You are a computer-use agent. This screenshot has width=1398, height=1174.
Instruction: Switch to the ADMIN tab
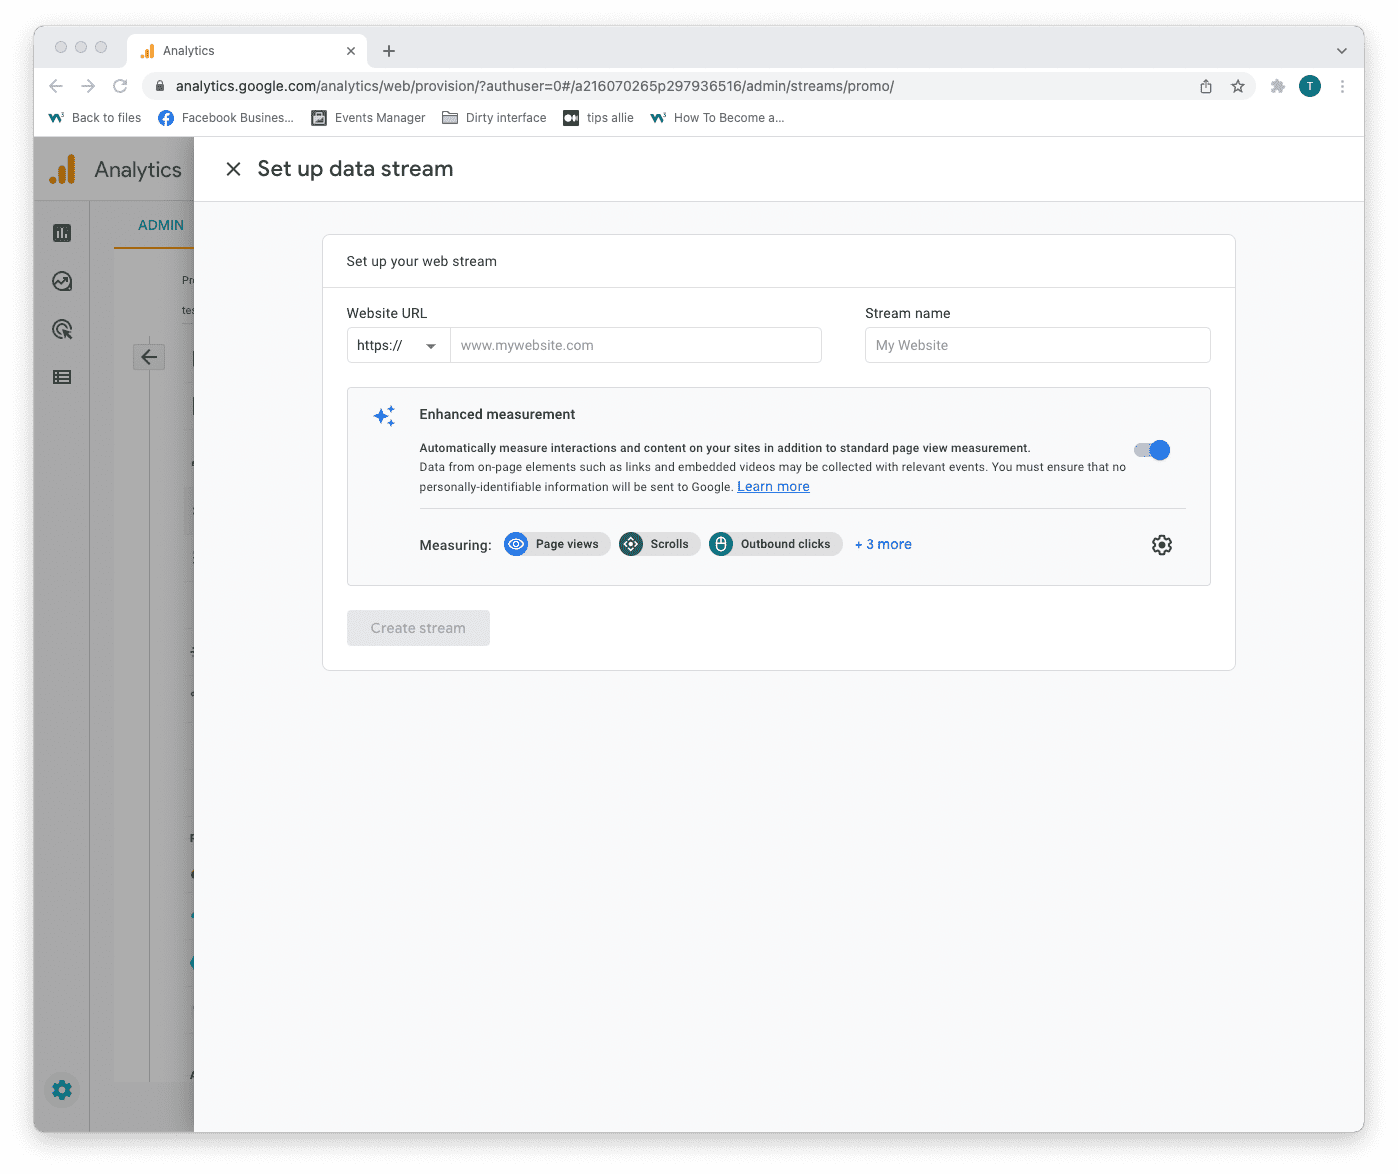pyautogui.click(x=160, y=225)
